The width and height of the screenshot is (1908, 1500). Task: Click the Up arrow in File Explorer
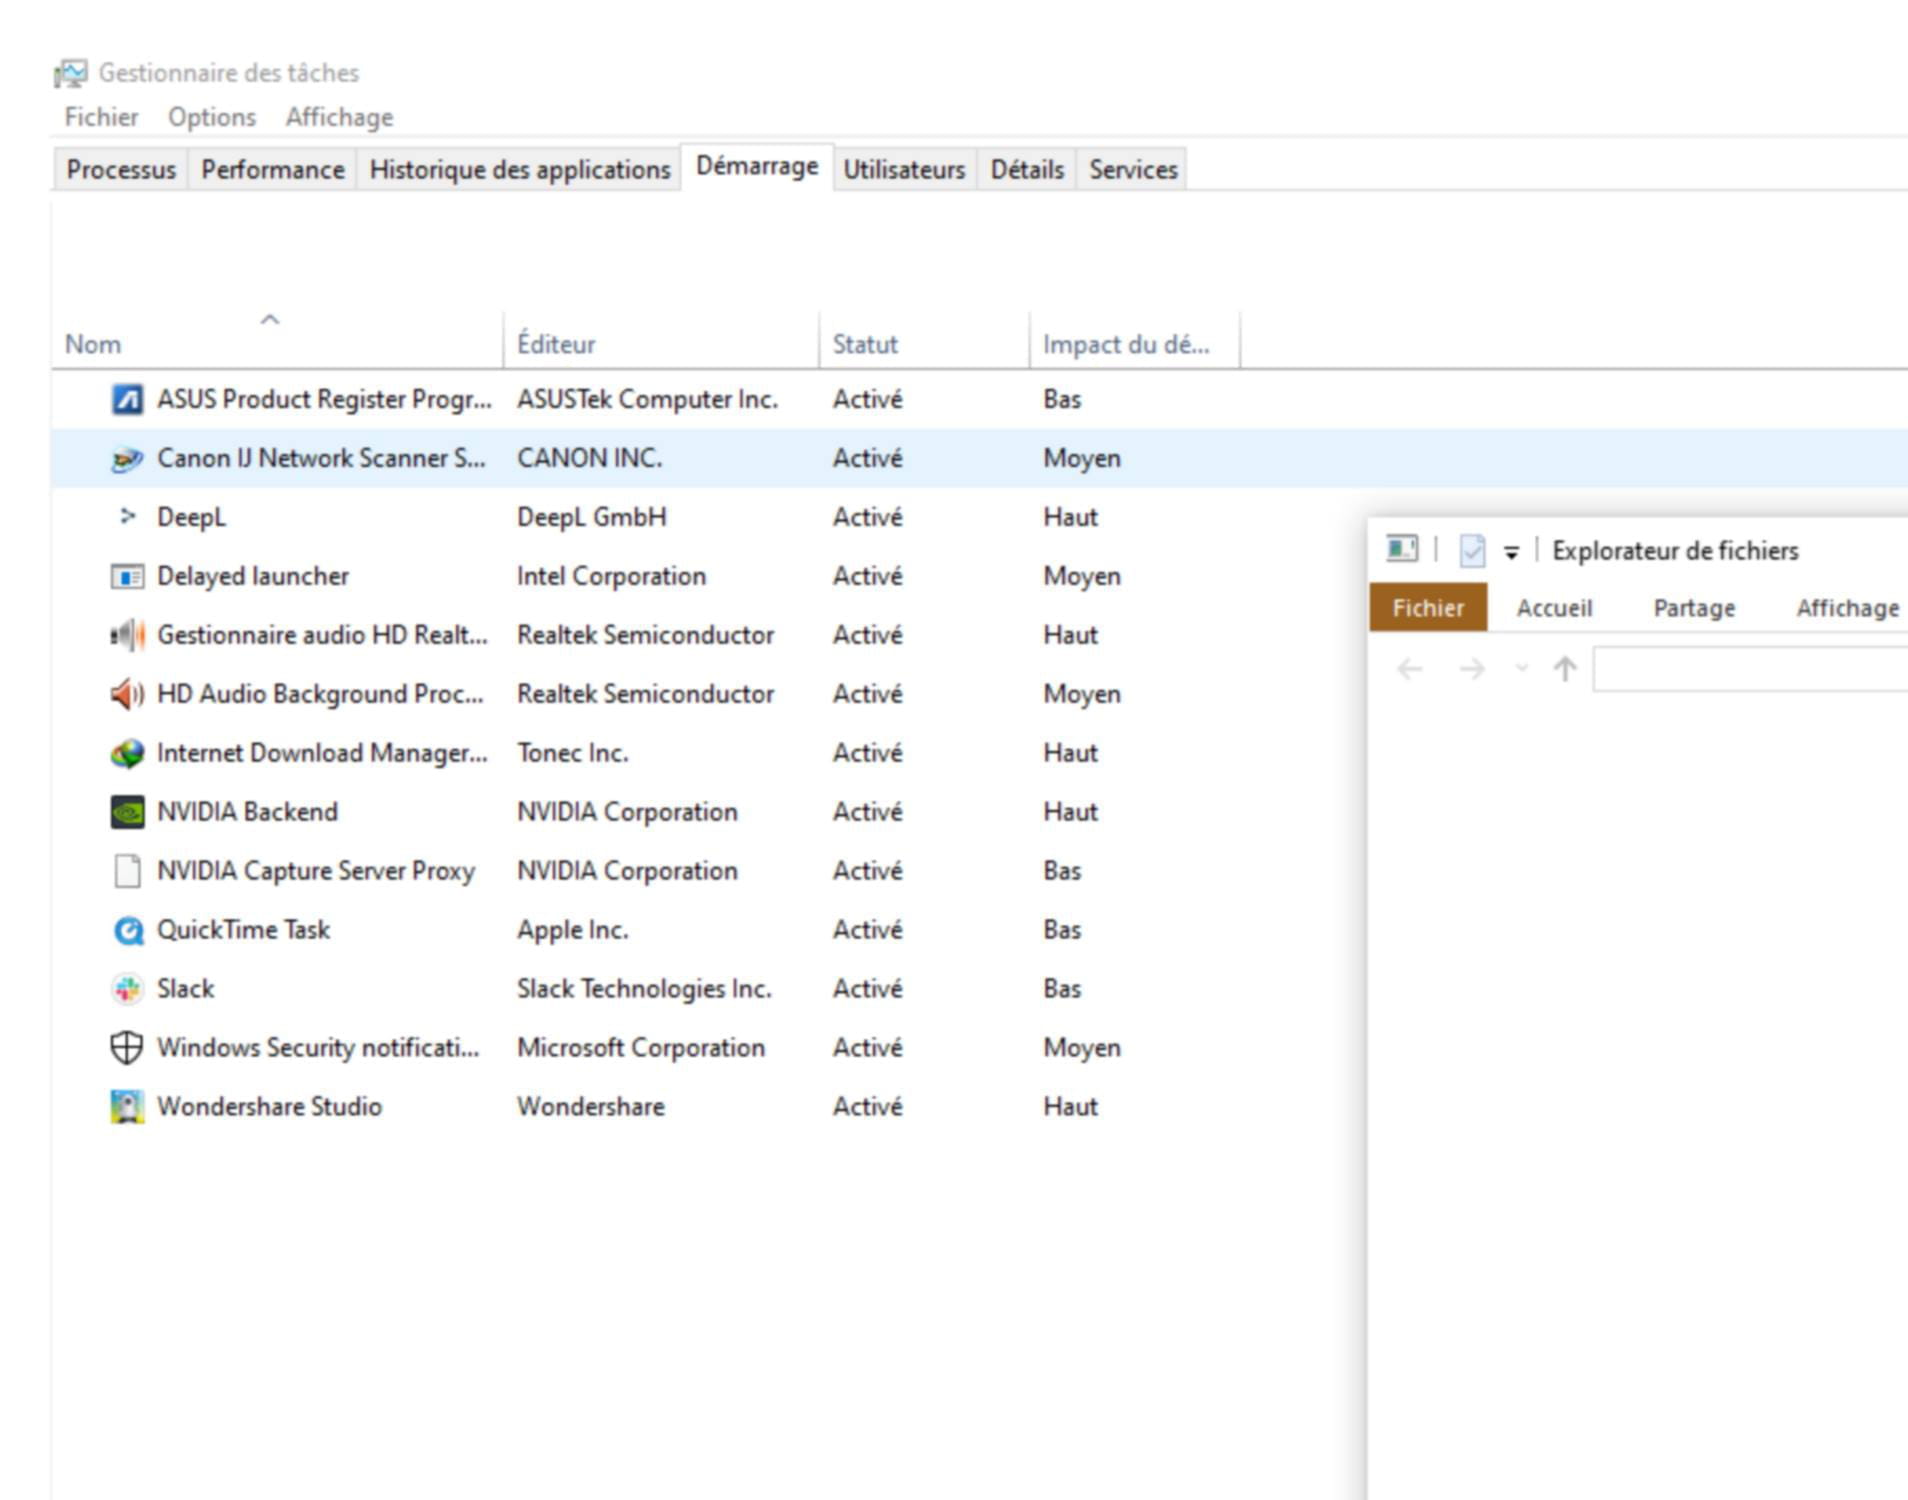(1565, 669)
